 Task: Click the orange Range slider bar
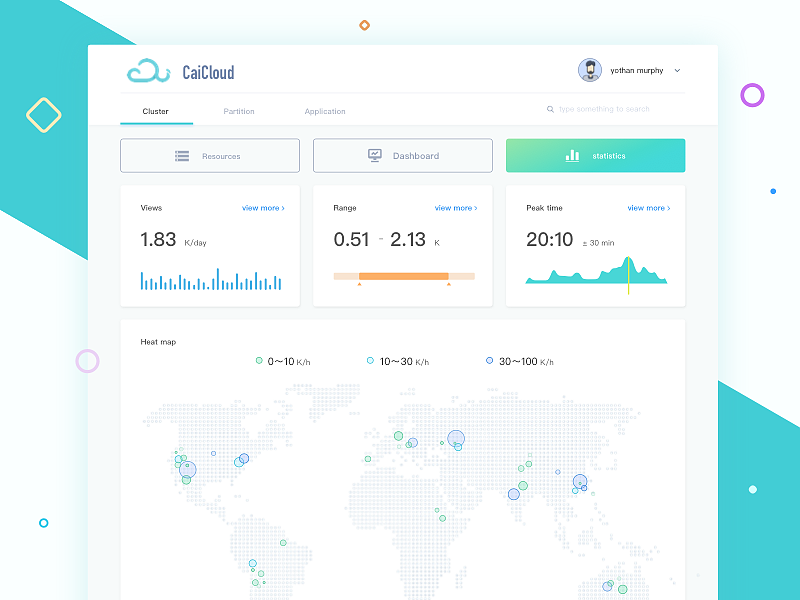click(x=404, y=276)
